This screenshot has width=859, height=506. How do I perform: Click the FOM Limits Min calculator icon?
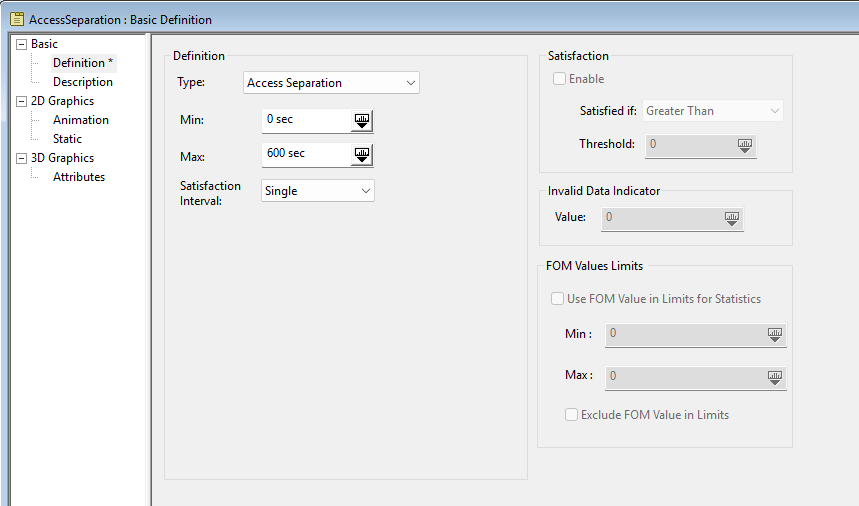coord(774,335)
